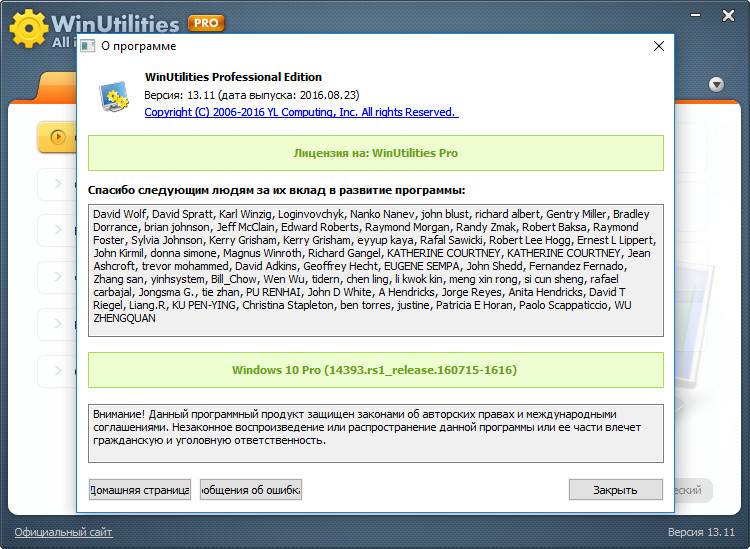
Task: Click inside the contributors names list box
Action: (x=375, y=270)
